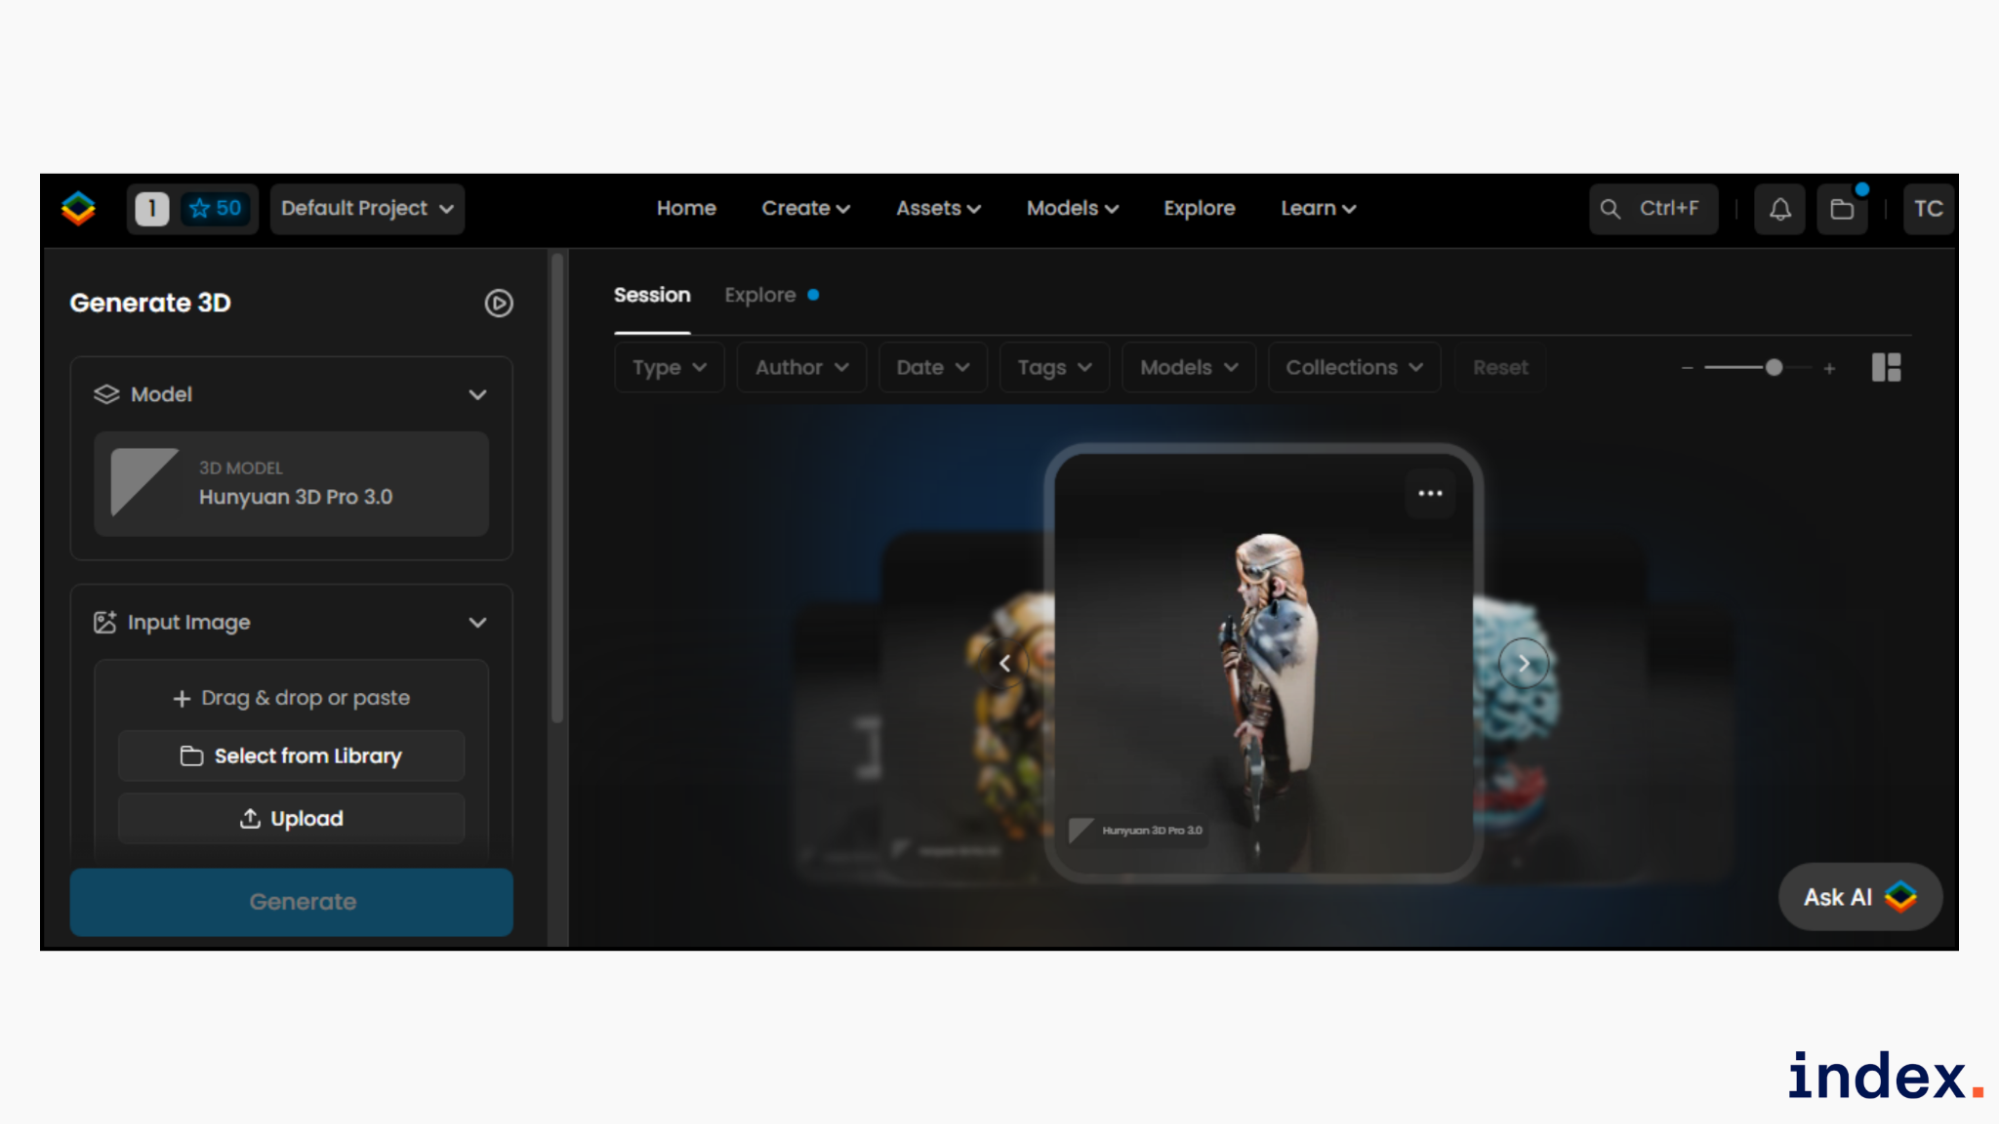Screen dimensions: 1999x1125
Task: Switch the grid layout view icon
Action: [1885, 368]
